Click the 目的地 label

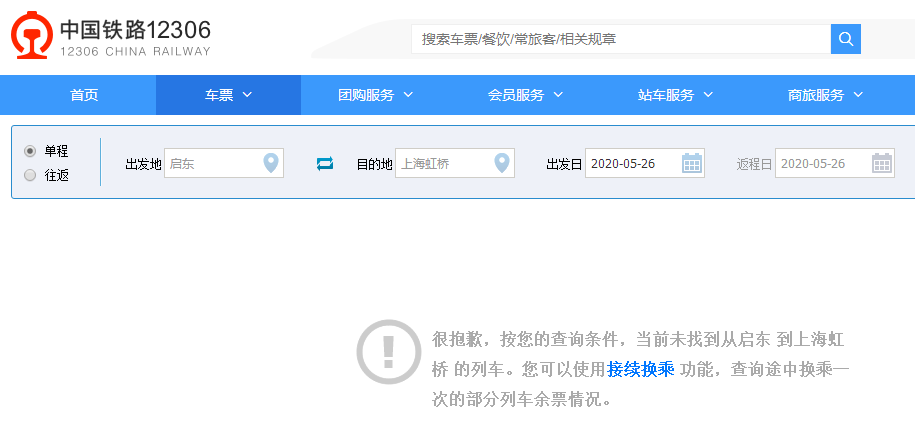pyautogui.click(x=375, y=164)
